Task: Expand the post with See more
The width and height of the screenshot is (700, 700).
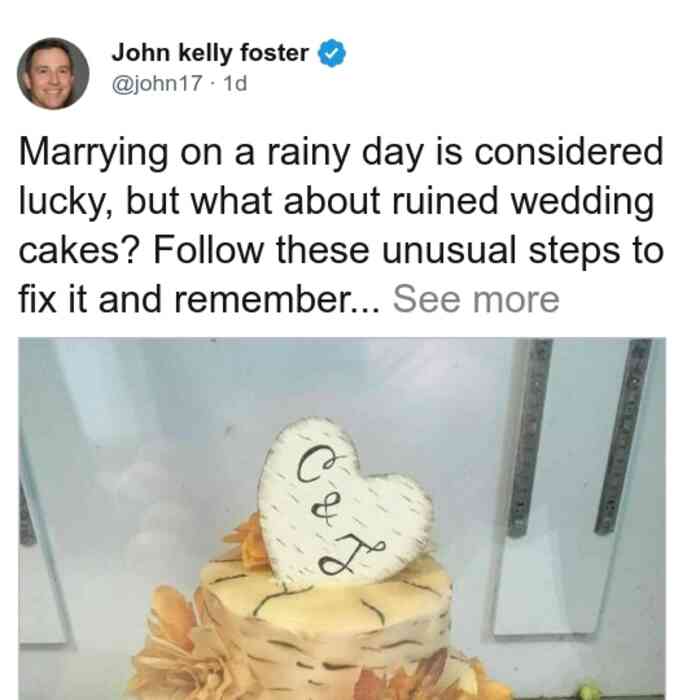Action: (476, 300)
